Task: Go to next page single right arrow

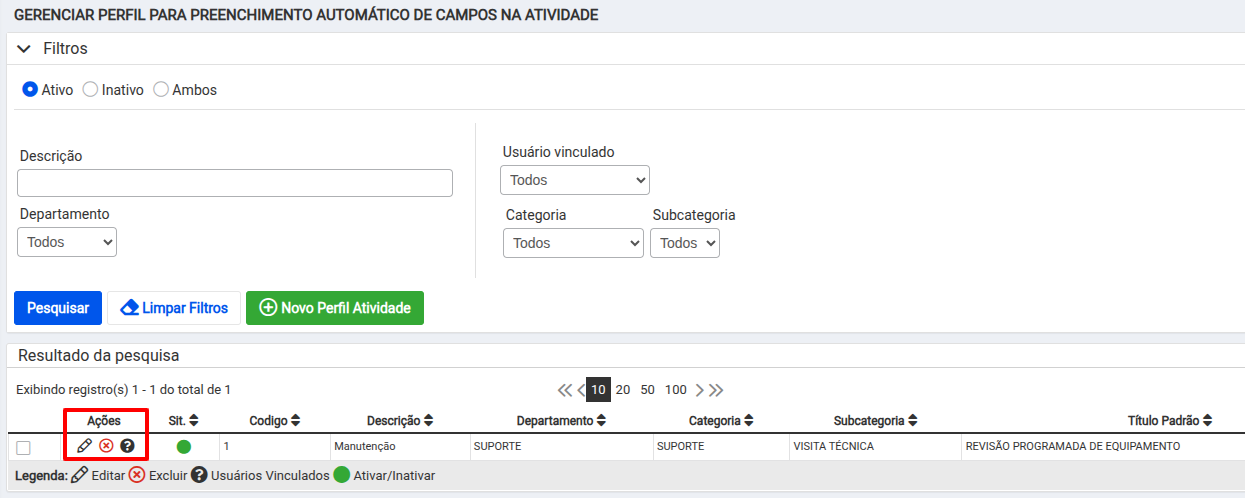Action: point(699,390)
